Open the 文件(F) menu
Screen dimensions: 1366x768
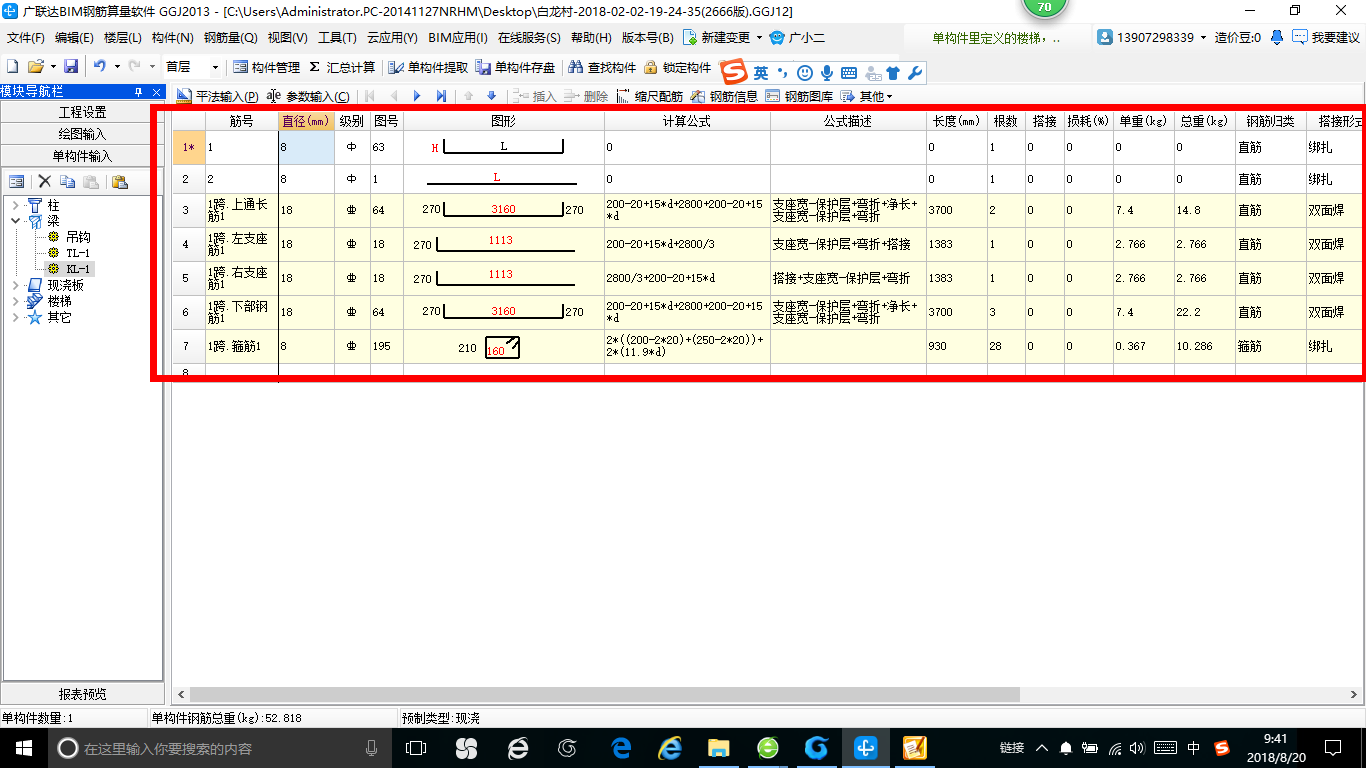coord(26,38)
